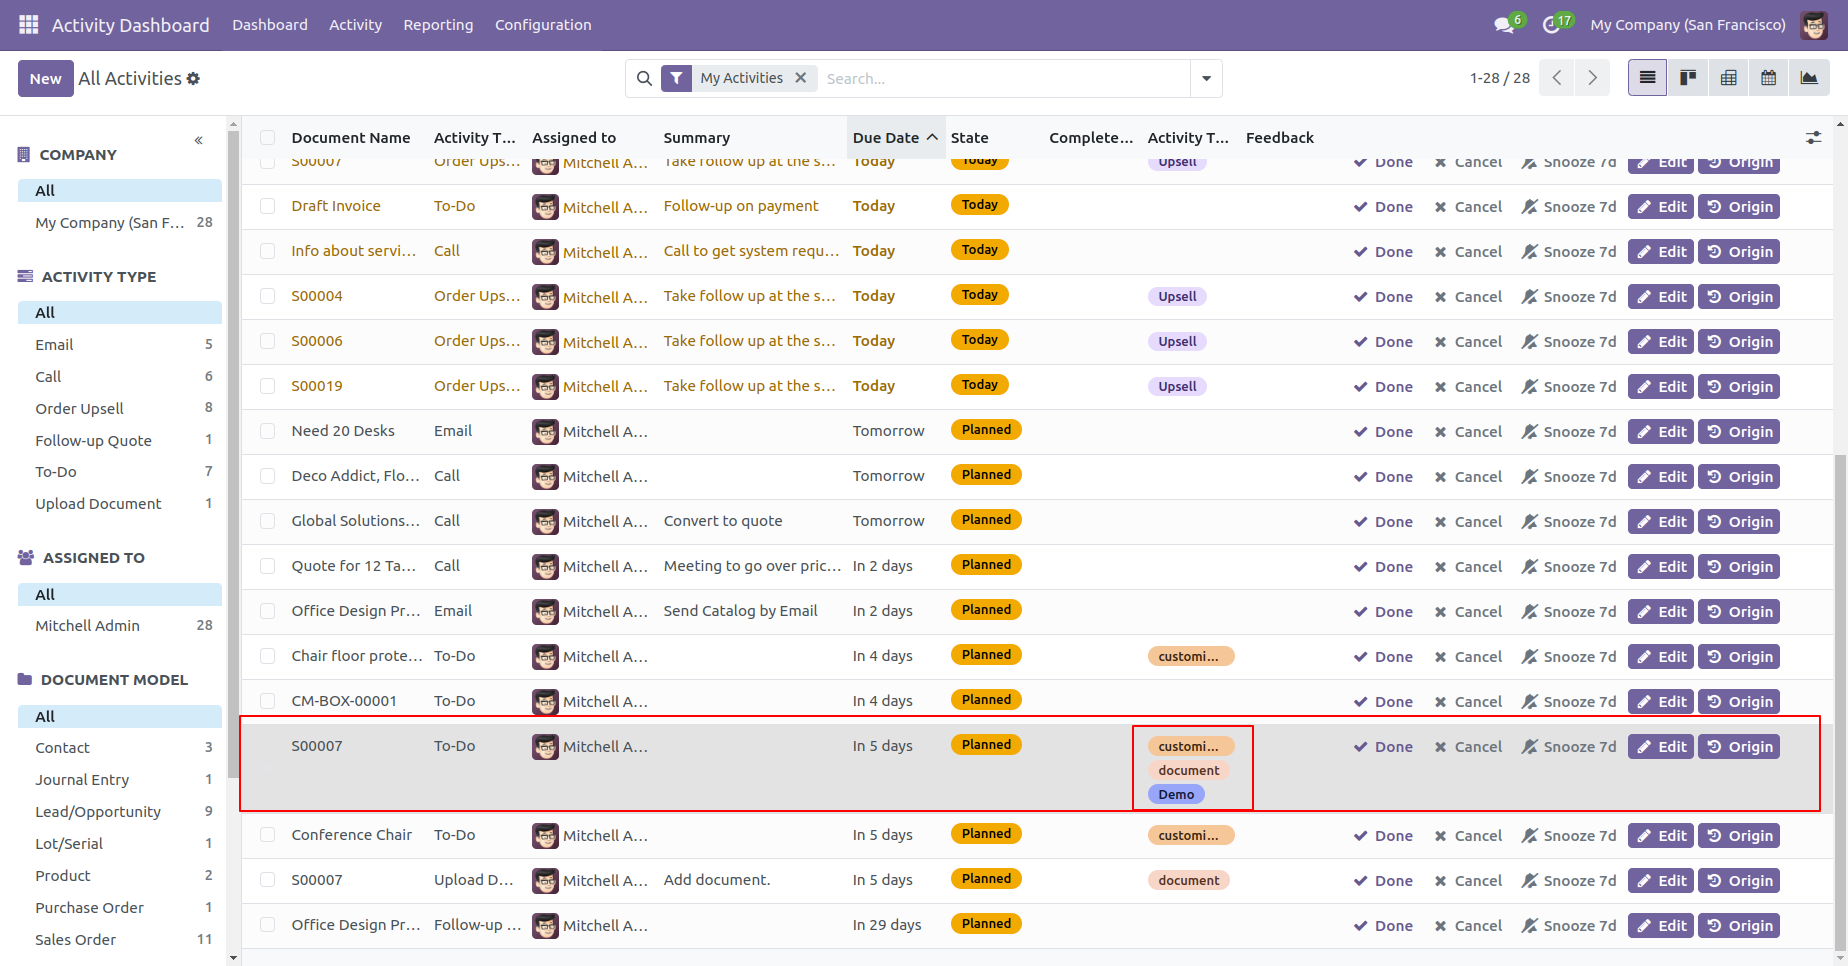Focus the Search input field
Viewport: 1848px width, 966px height.
pyautogui.click(x=1003, y=78)
